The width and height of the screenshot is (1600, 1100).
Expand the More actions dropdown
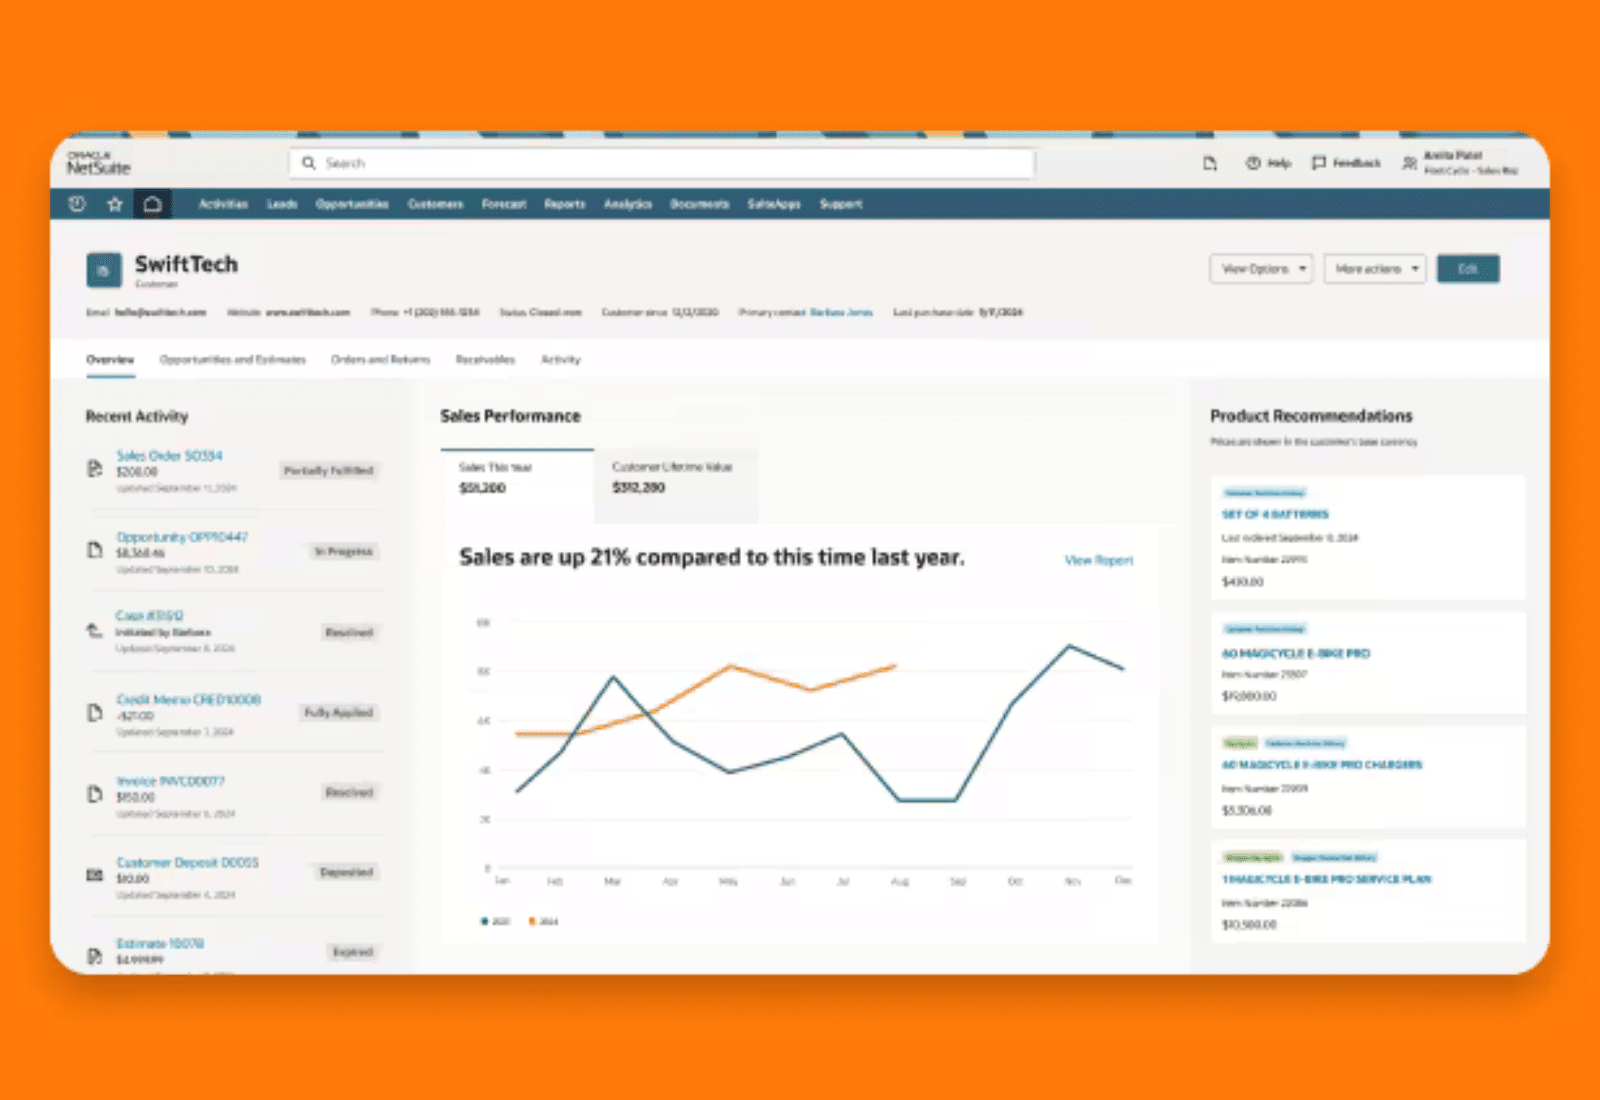tap(1375, 269)
